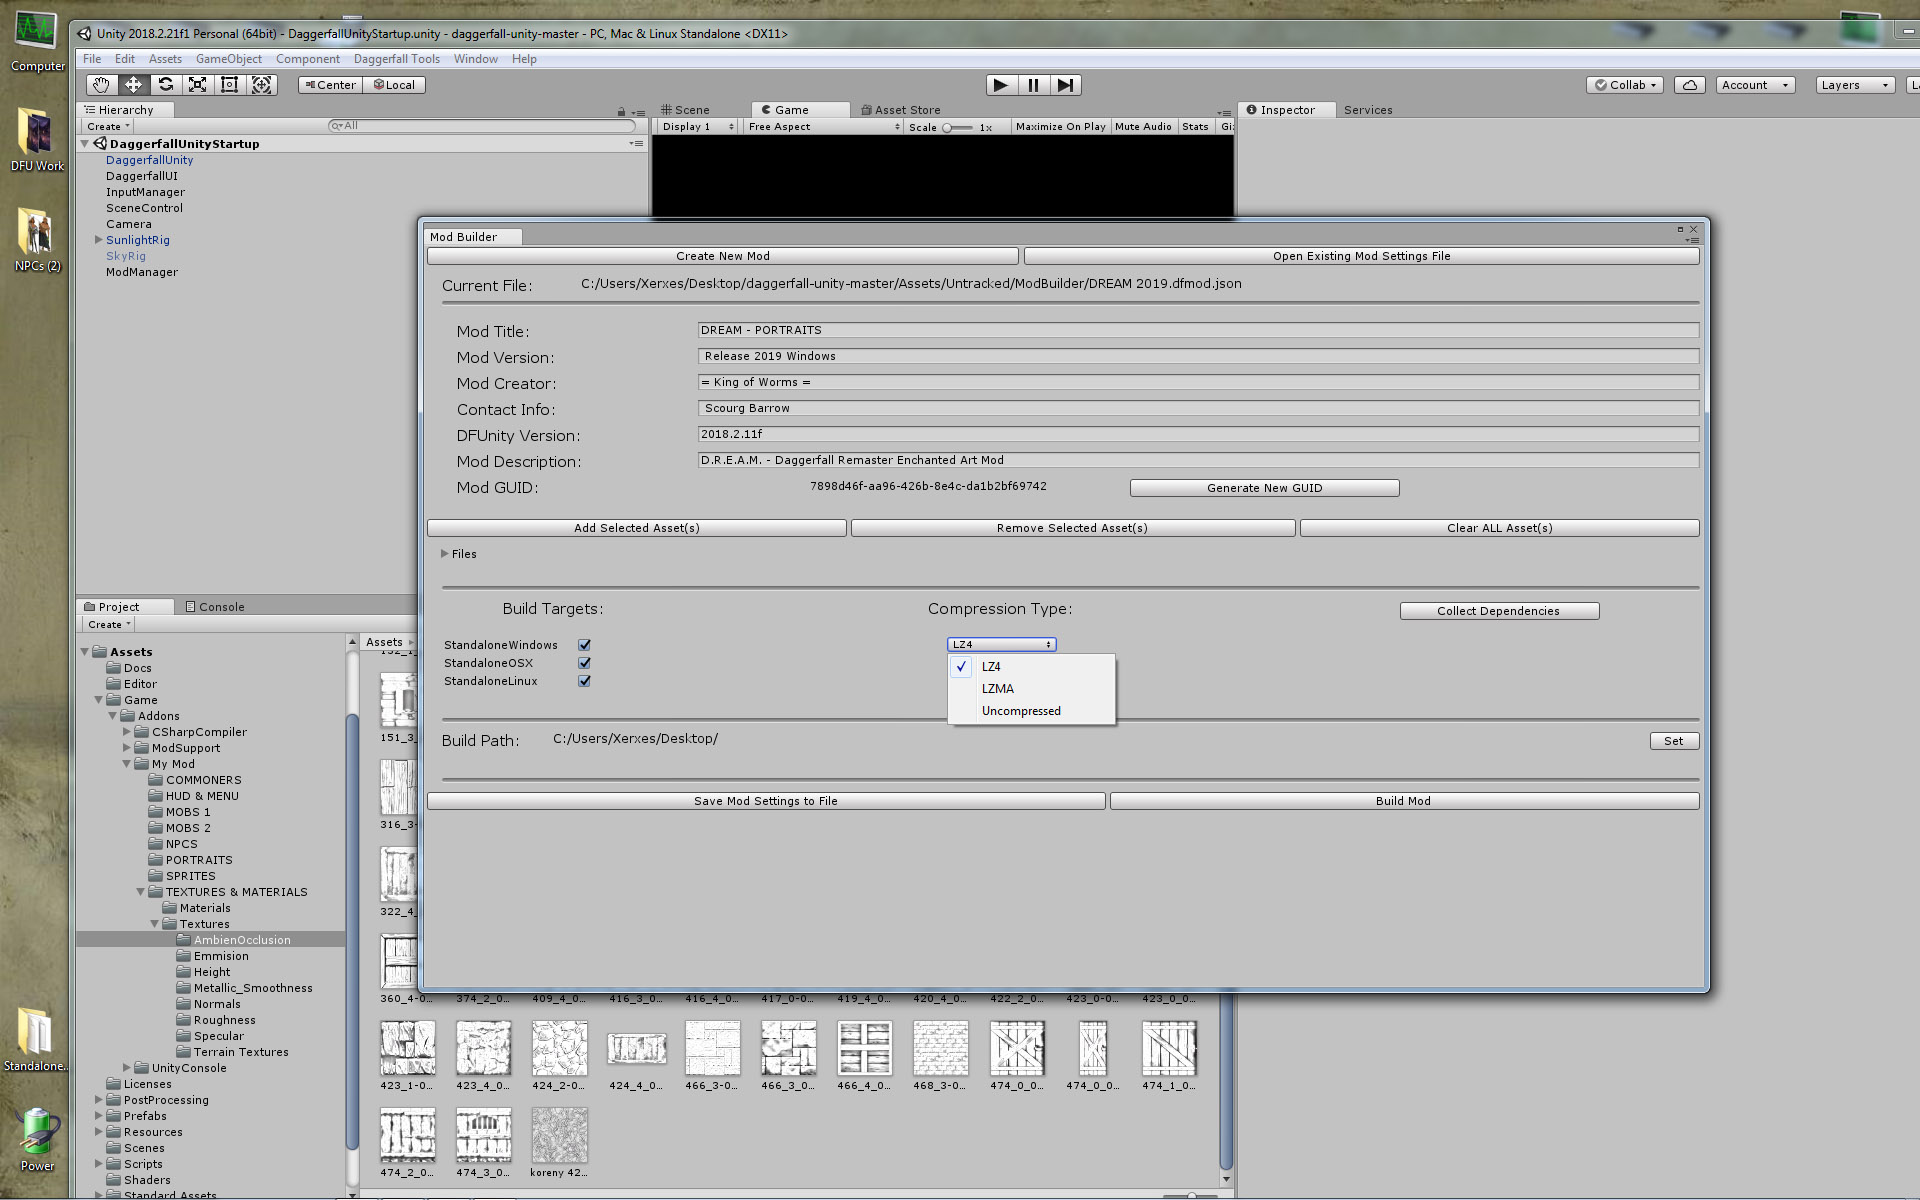Open the Display 1 dropdown

pos(697,127)
